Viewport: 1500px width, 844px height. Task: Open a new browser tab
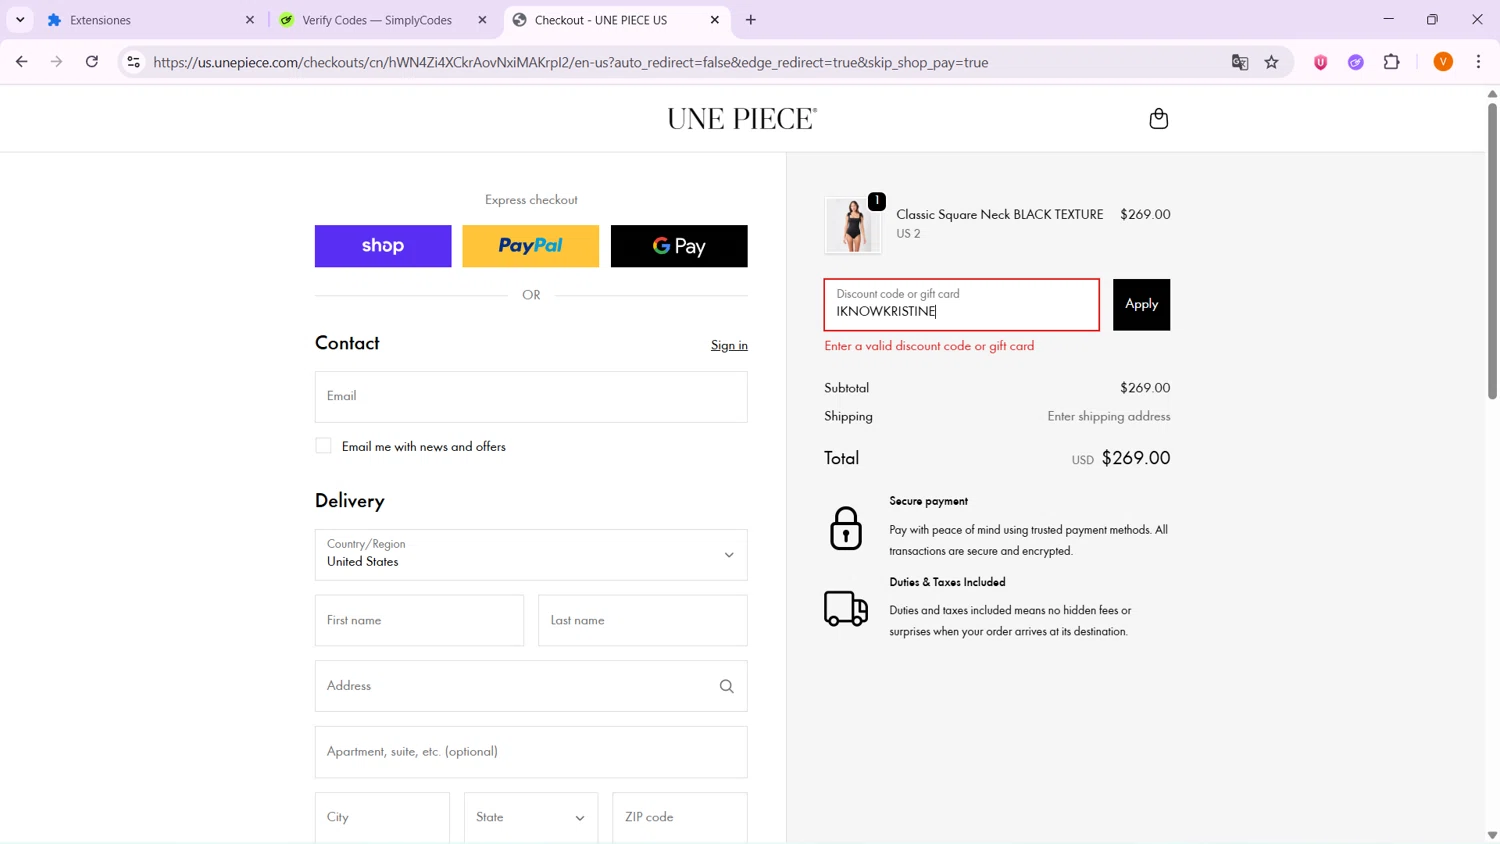(x=751, y=20)
